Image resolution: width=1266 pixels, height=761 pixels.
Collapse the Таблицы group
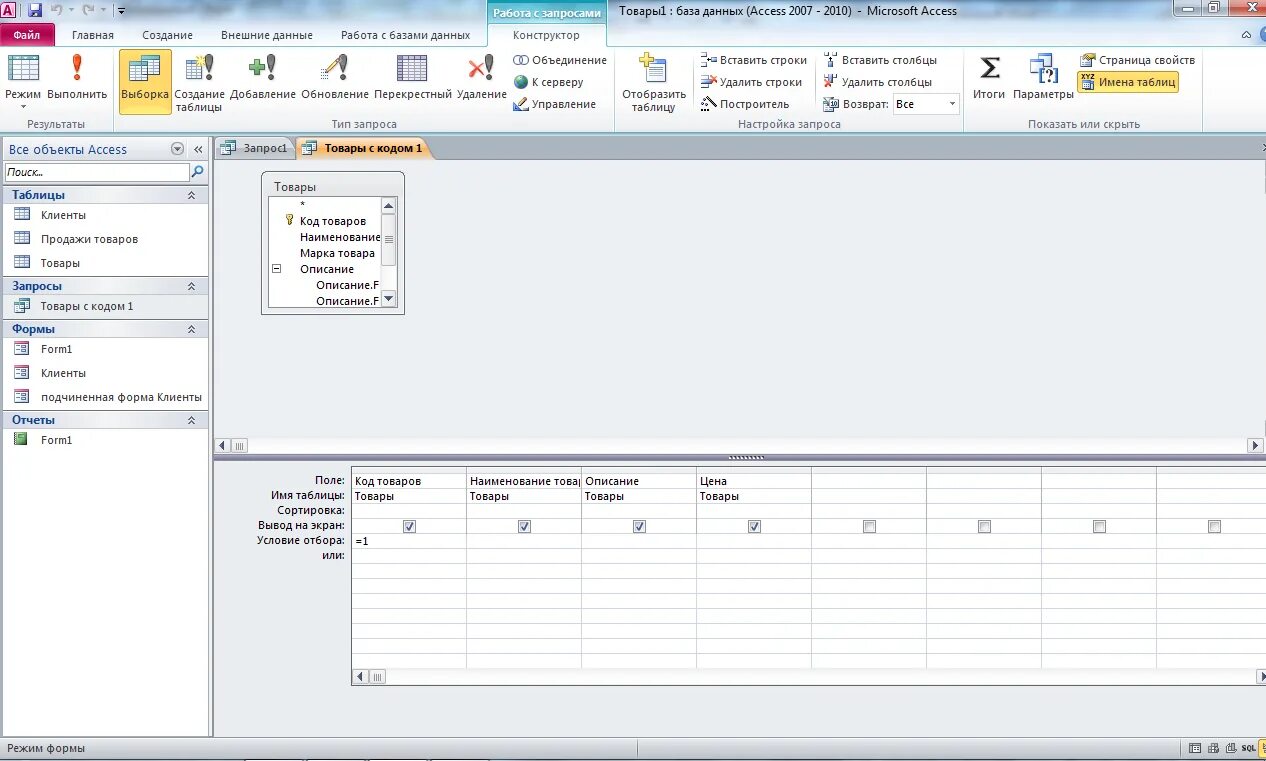coord(191,195)
